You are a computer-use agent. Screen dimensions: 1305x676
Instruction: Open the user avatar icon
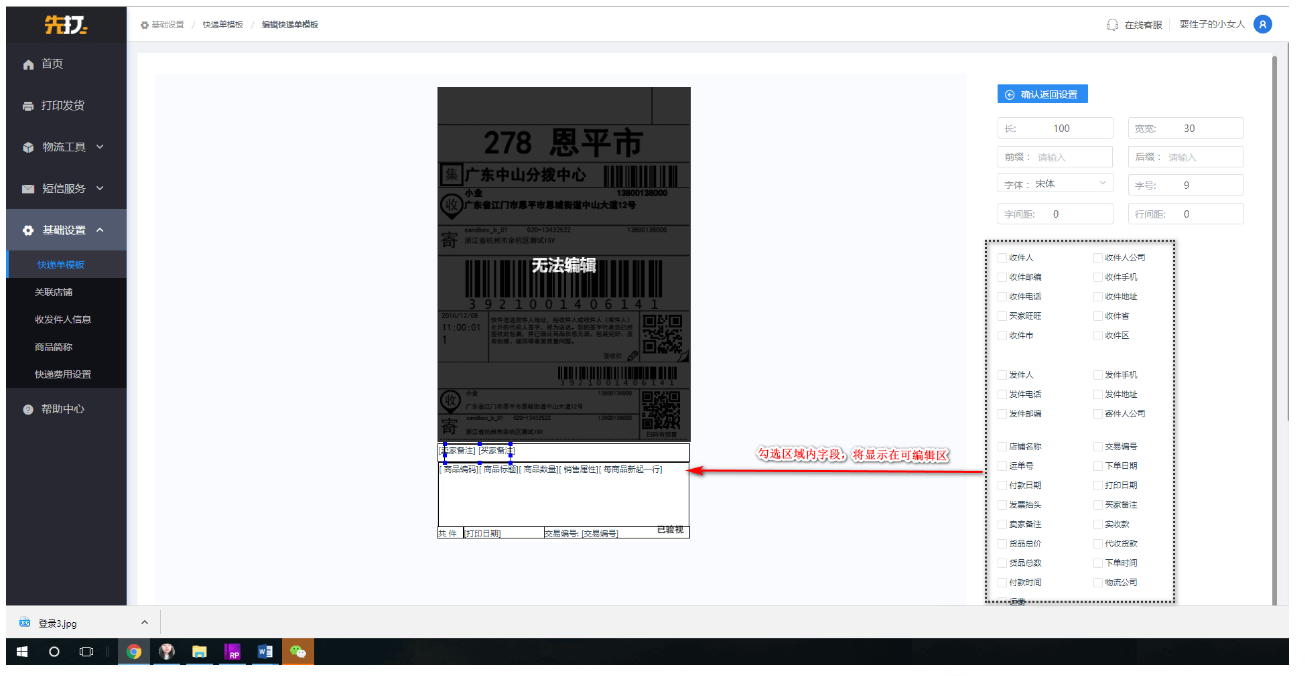1263,24
